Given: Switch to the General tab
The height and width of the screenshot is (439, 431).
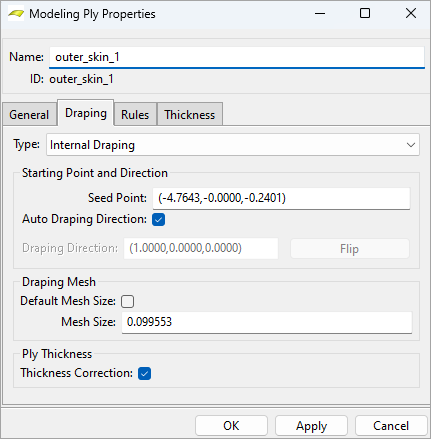Looking at the screenshot, I should click(29, 115).
